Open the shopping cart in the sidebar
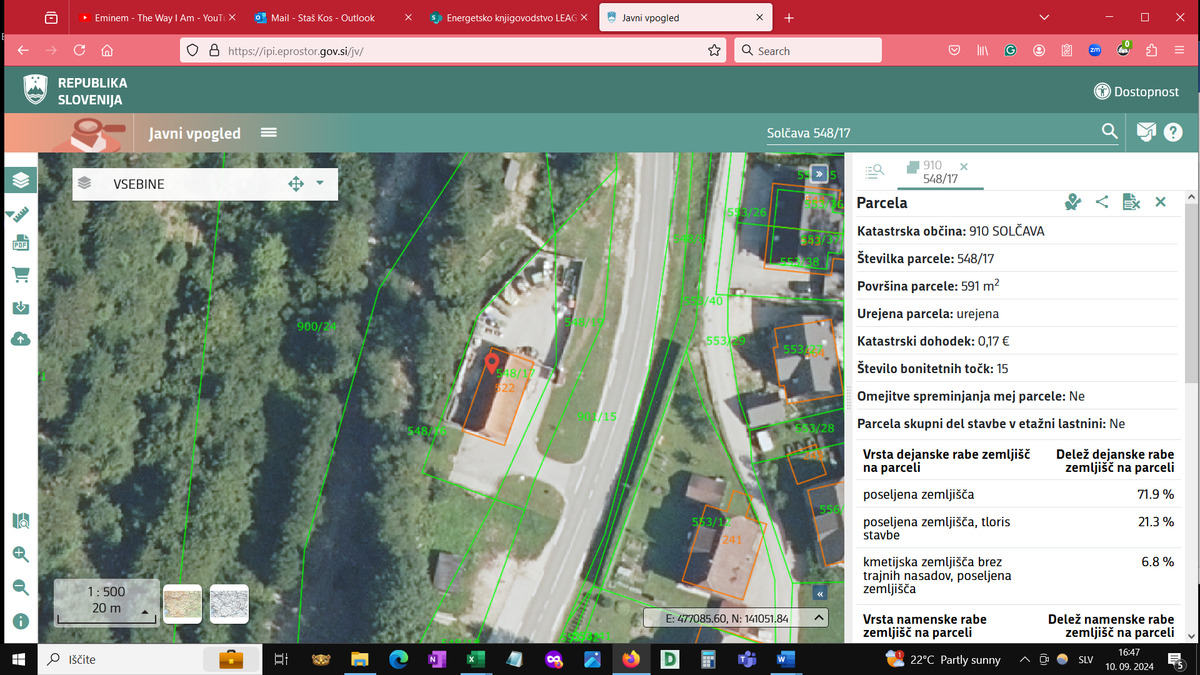 point(21,274)
